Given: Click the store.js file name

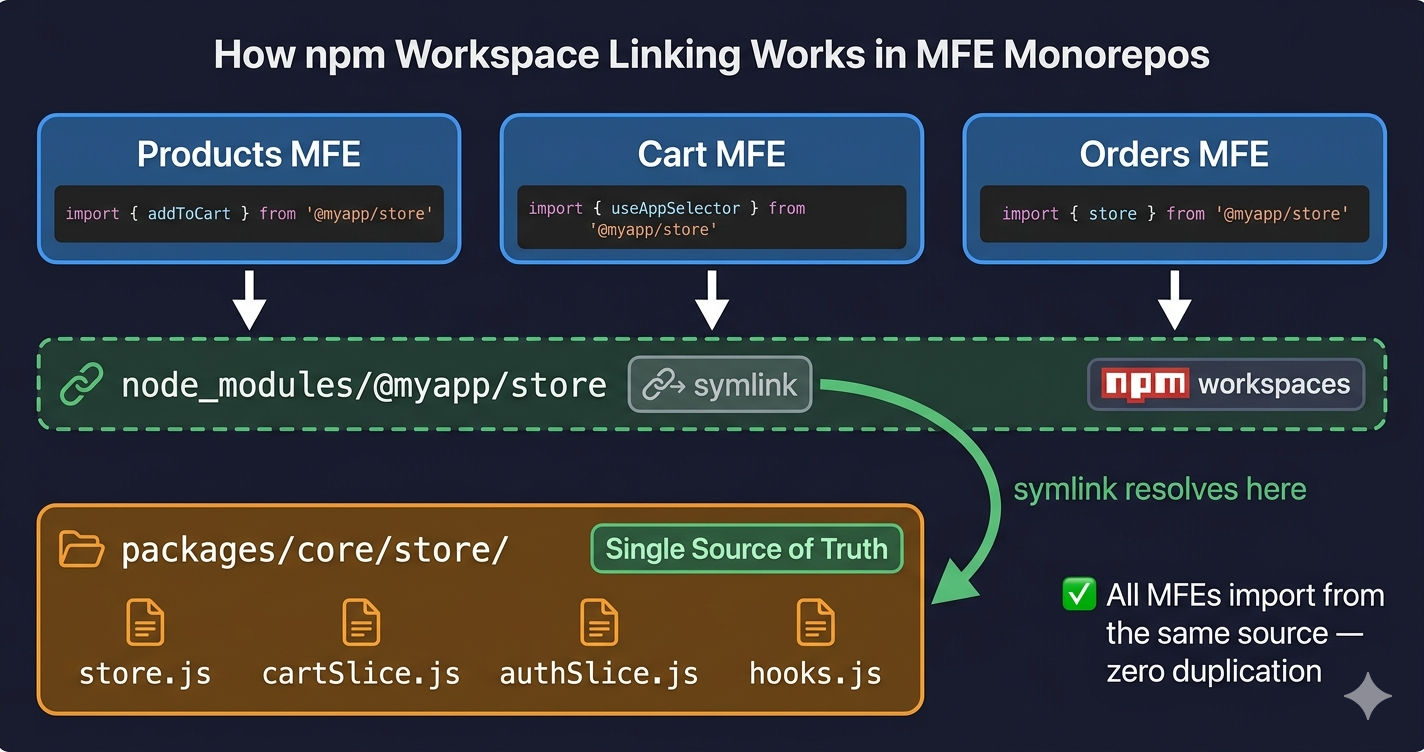Looking at the screenshot, I should 145,673.
